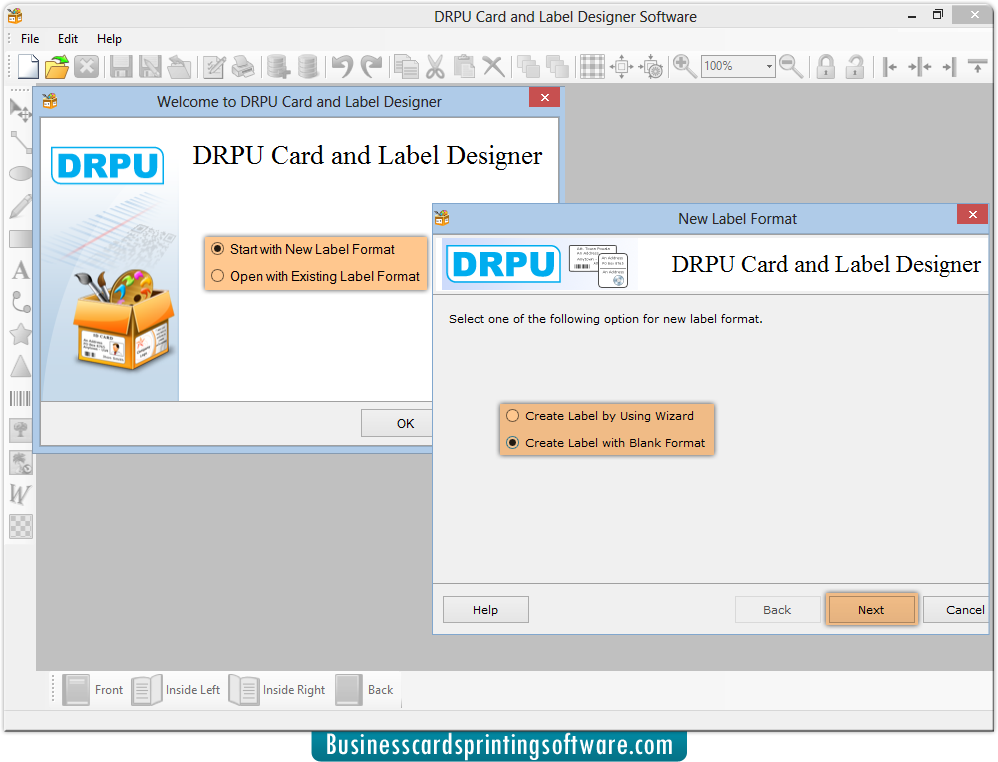Click the Cut scissors icon
The width and height of the screenshot is (998, 762).
435,66
